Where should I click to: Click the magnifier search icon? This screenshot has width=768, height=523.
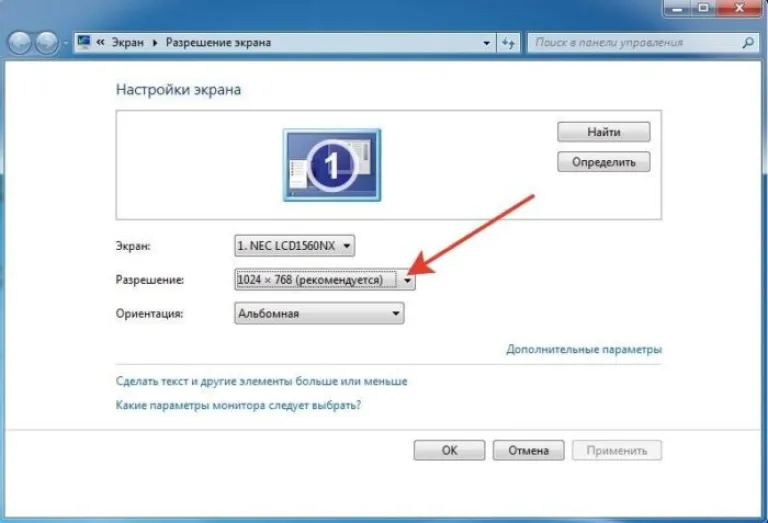tap(748, 43)
